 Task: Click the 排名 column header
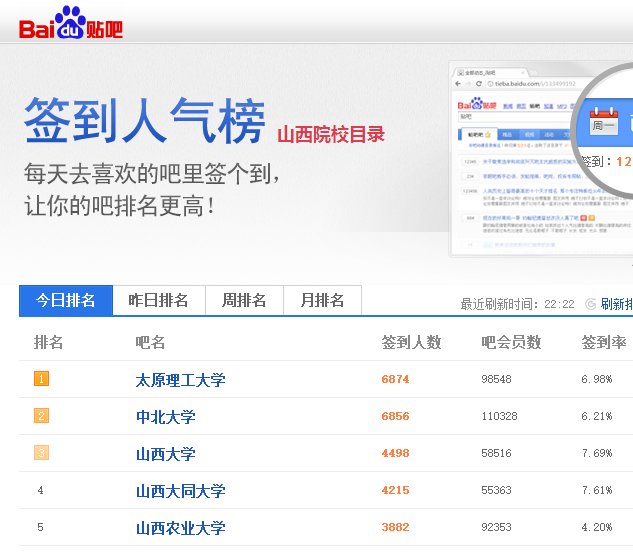pyautogui.click(x=48, y=342)
